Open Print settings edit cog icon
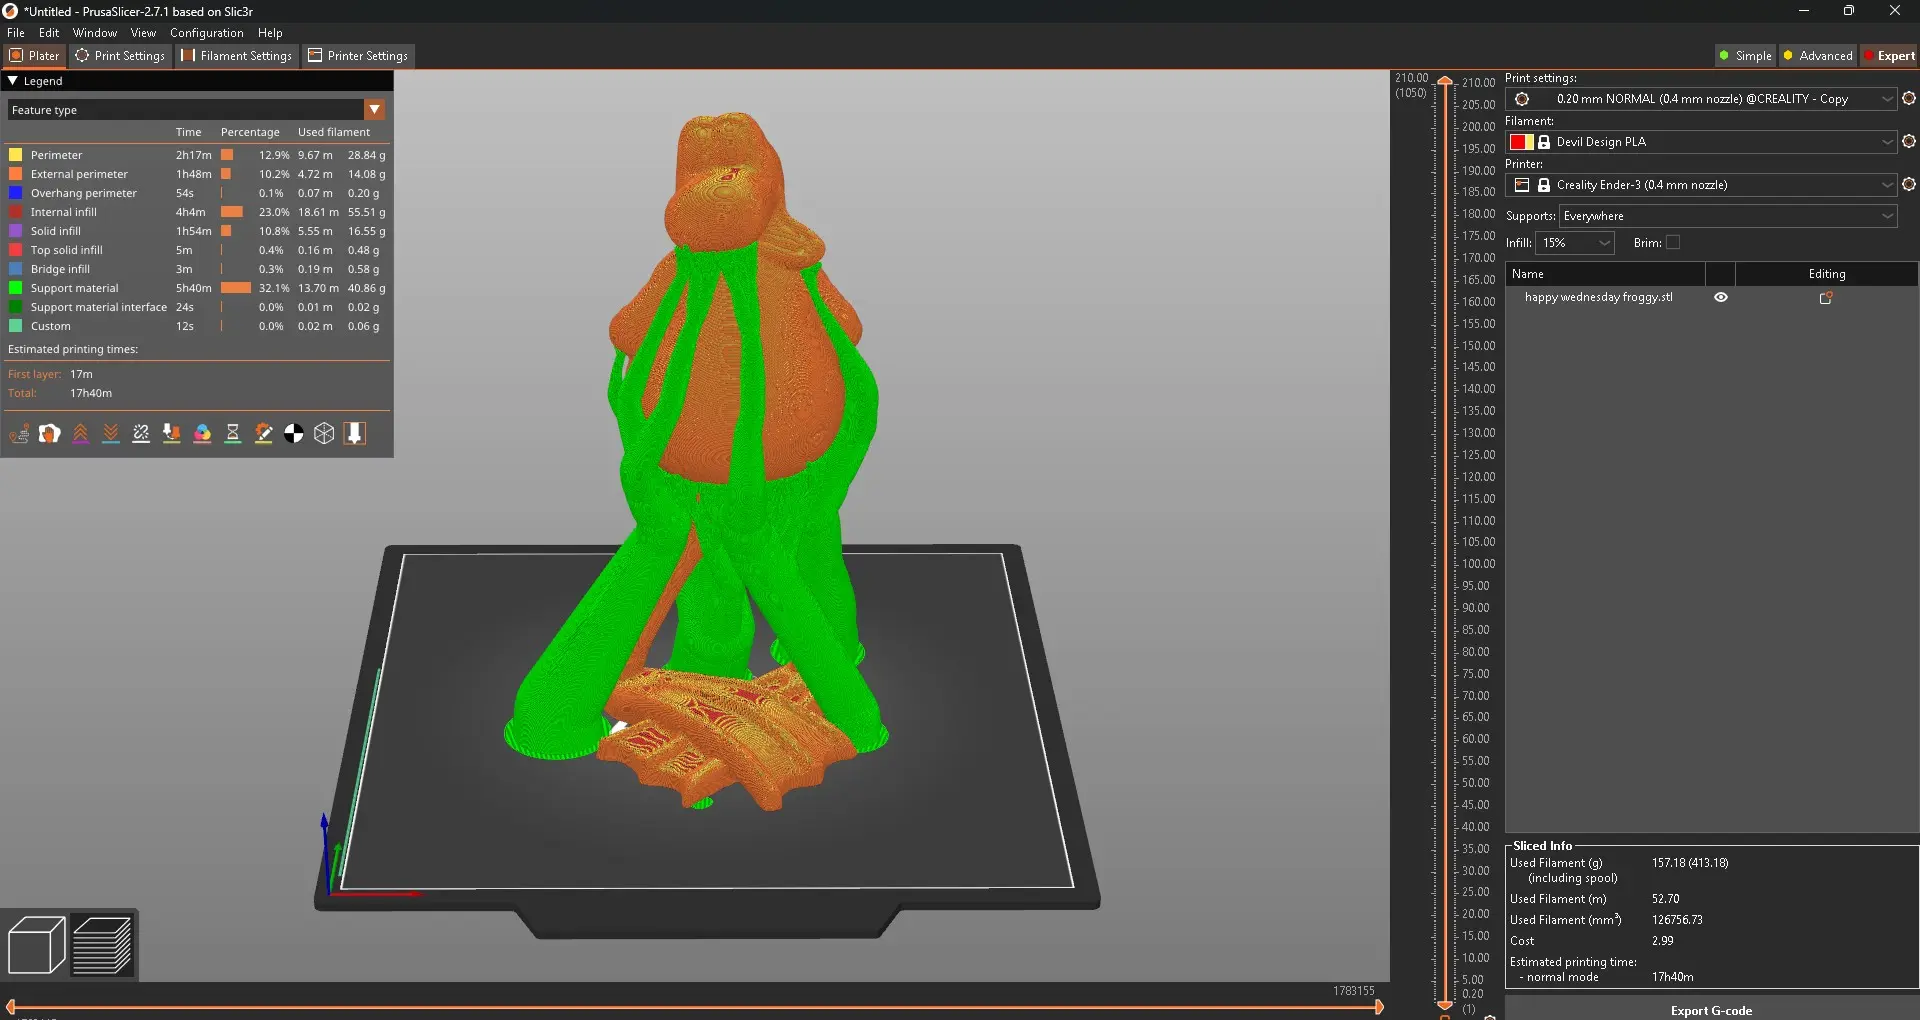The image size is (1920, 1020). coord(1909,99)
